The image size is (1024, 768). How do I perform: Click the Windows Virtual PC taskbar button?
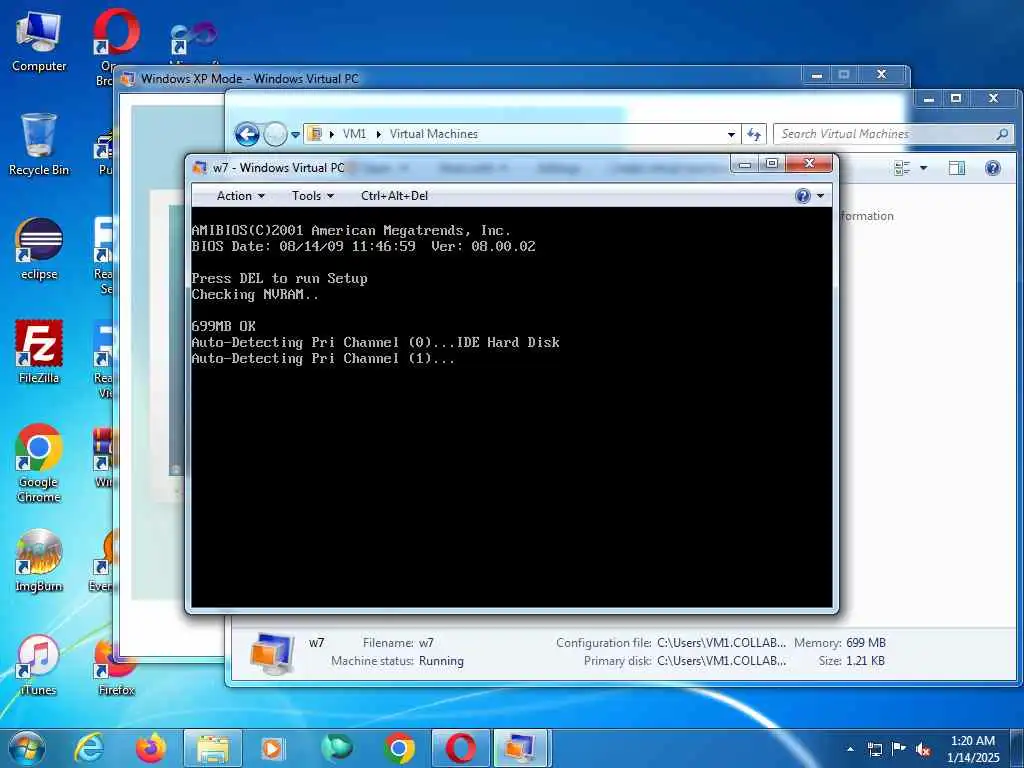[521, 748]
